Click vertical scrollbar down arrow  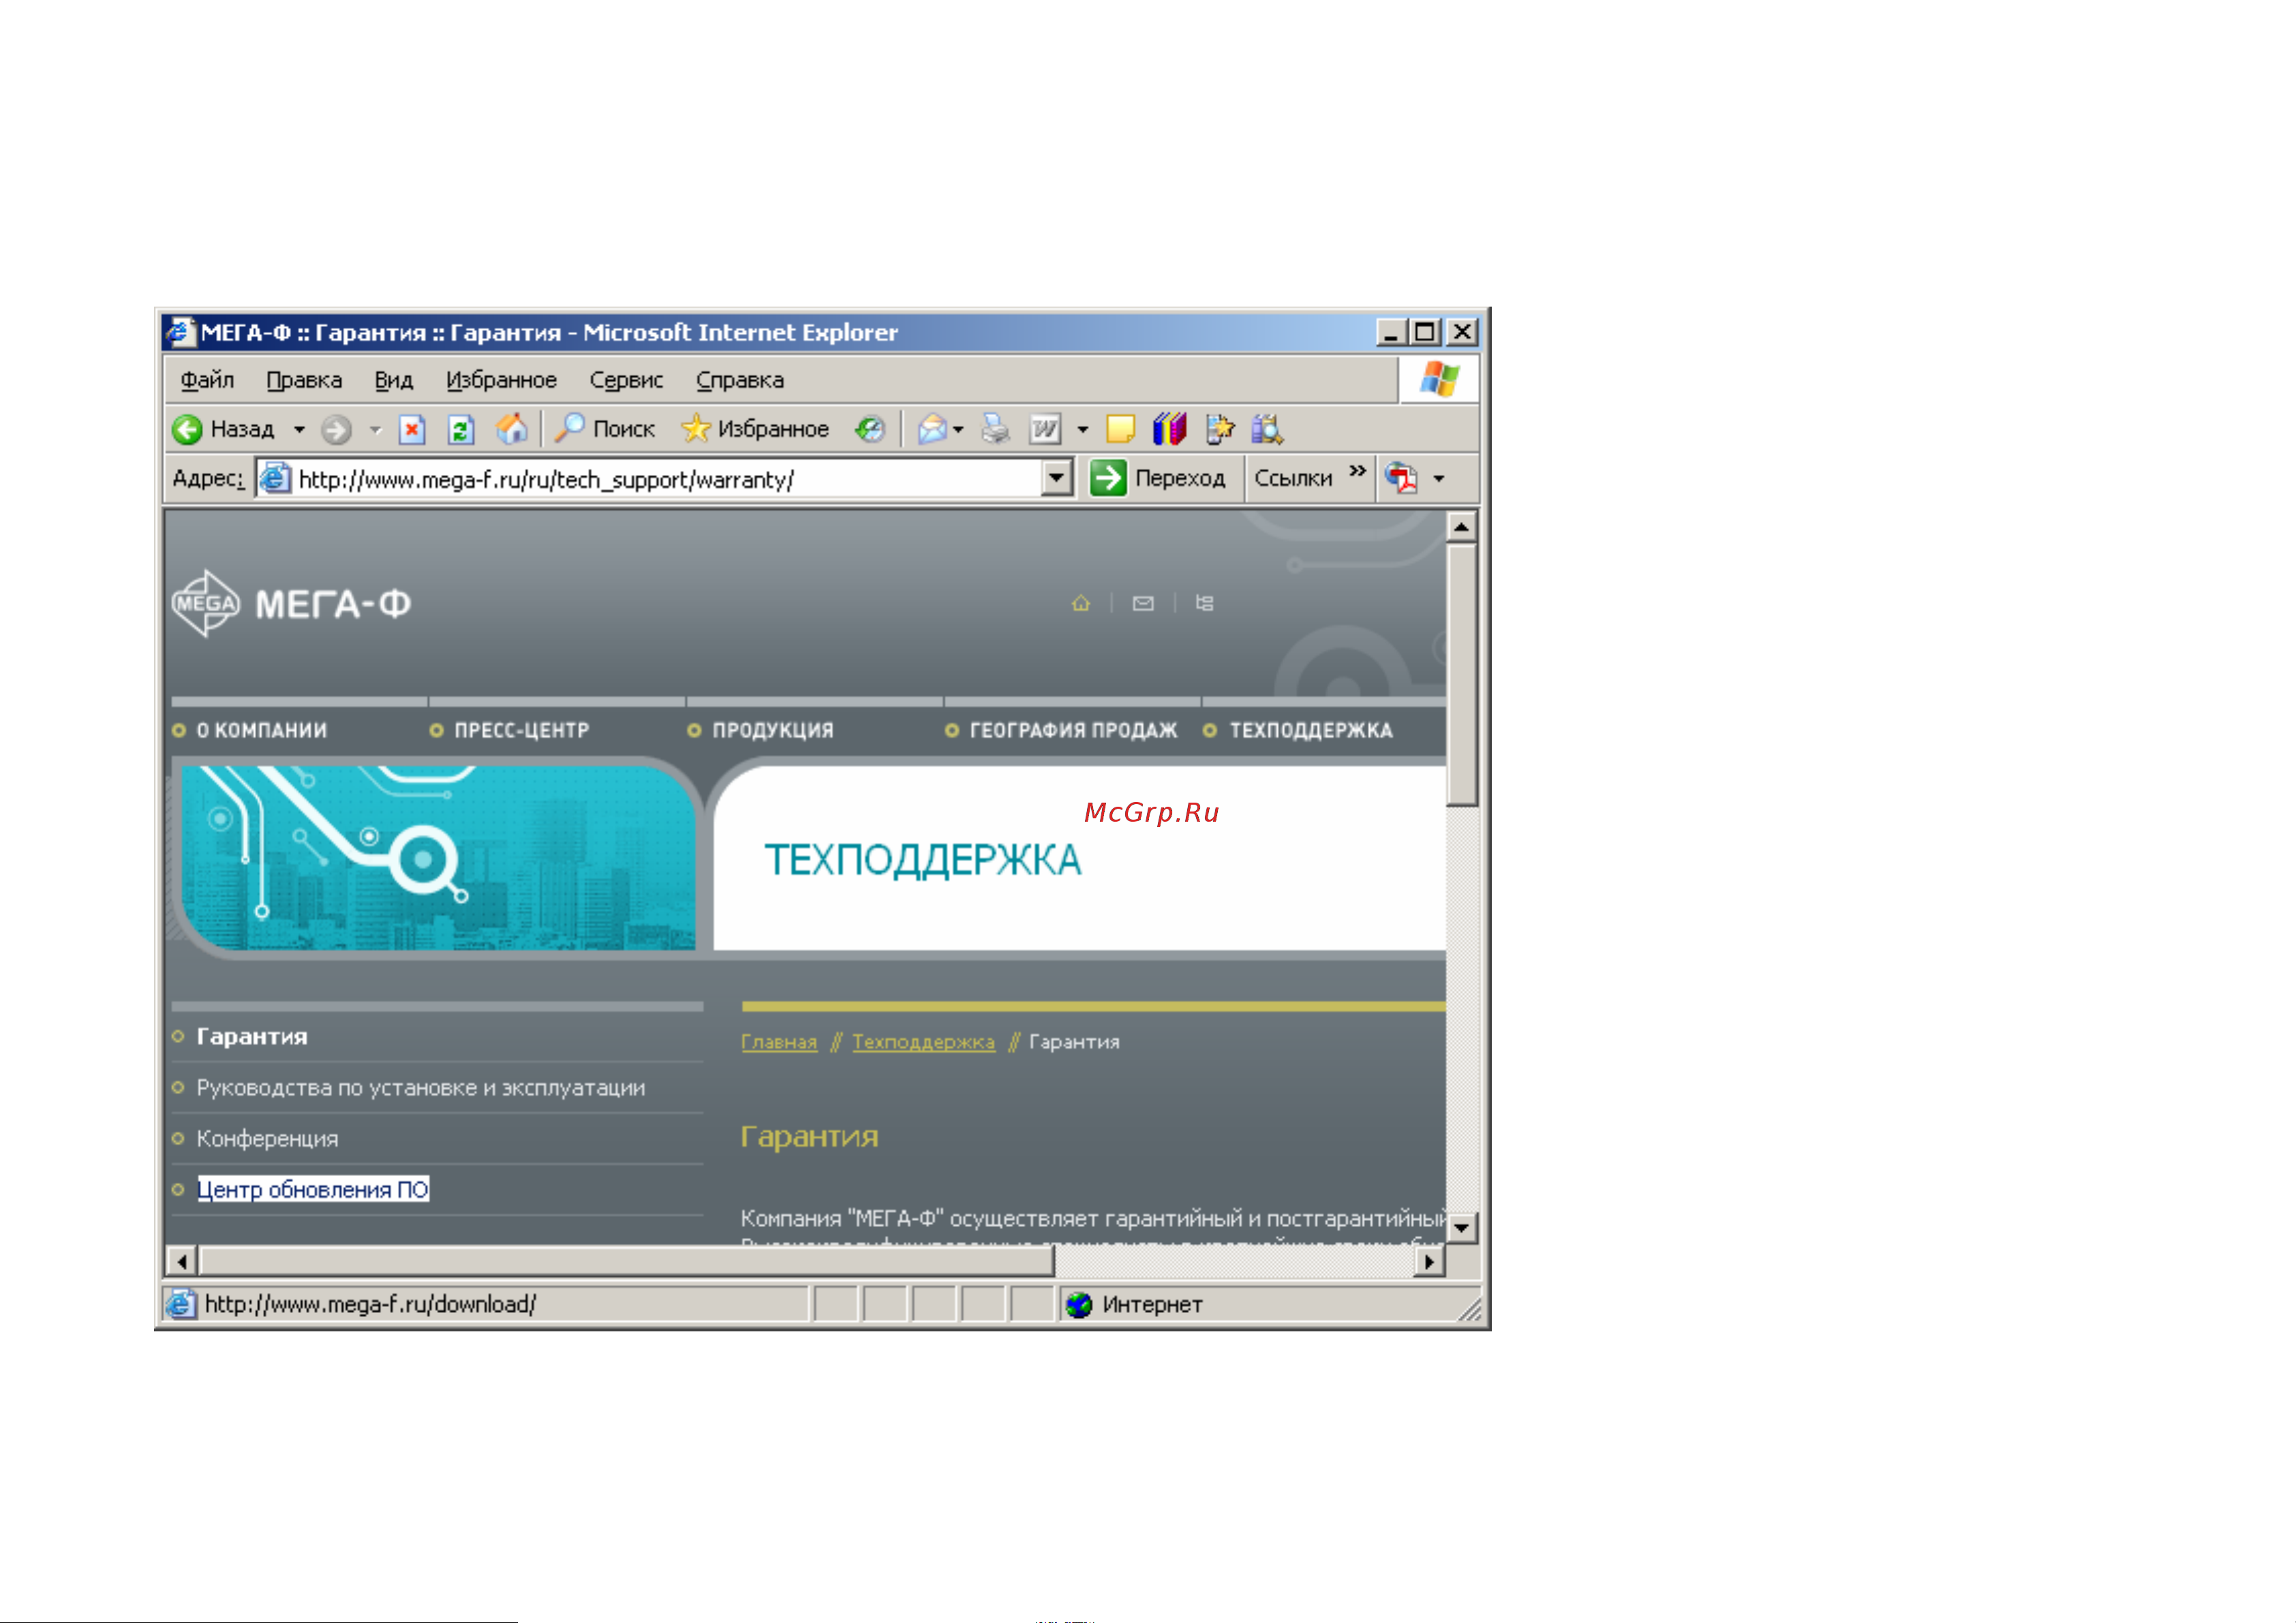pos(1461,1227)
